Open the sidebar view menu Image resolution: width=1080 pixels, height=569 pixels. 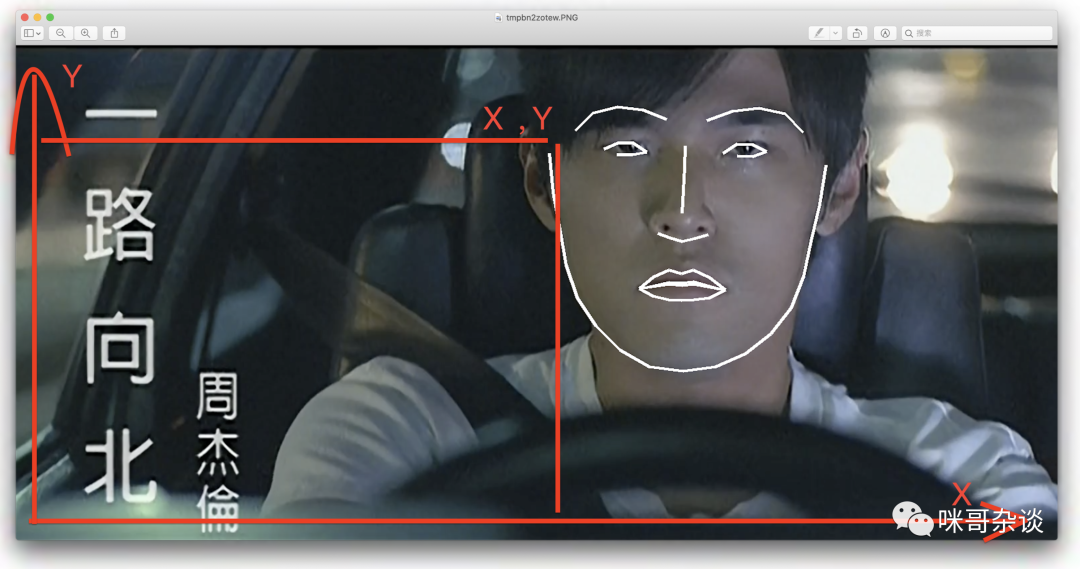coord(32,33)
